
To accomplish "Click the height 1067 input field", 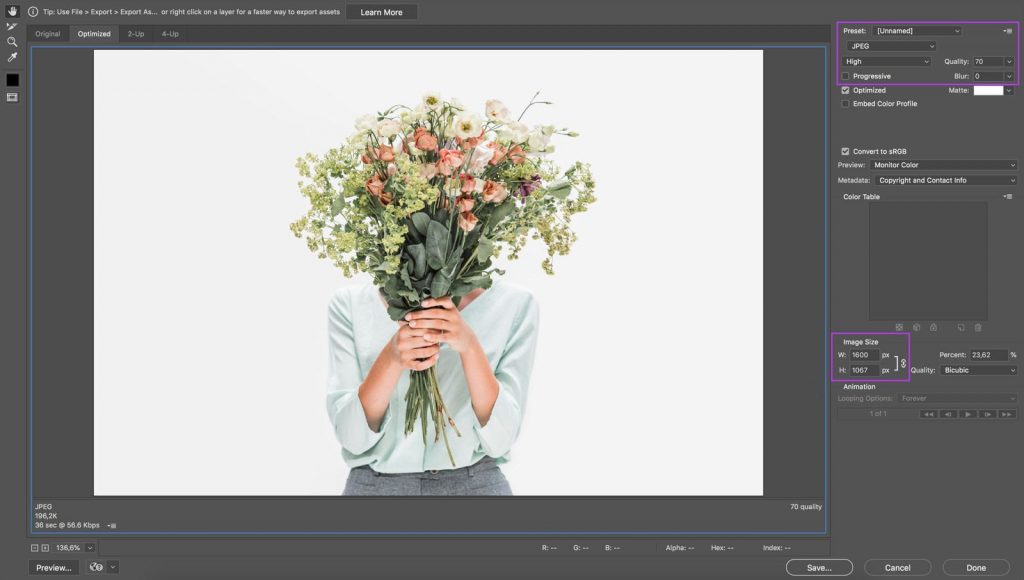I will pyautogui.click(x=864, y=370).
